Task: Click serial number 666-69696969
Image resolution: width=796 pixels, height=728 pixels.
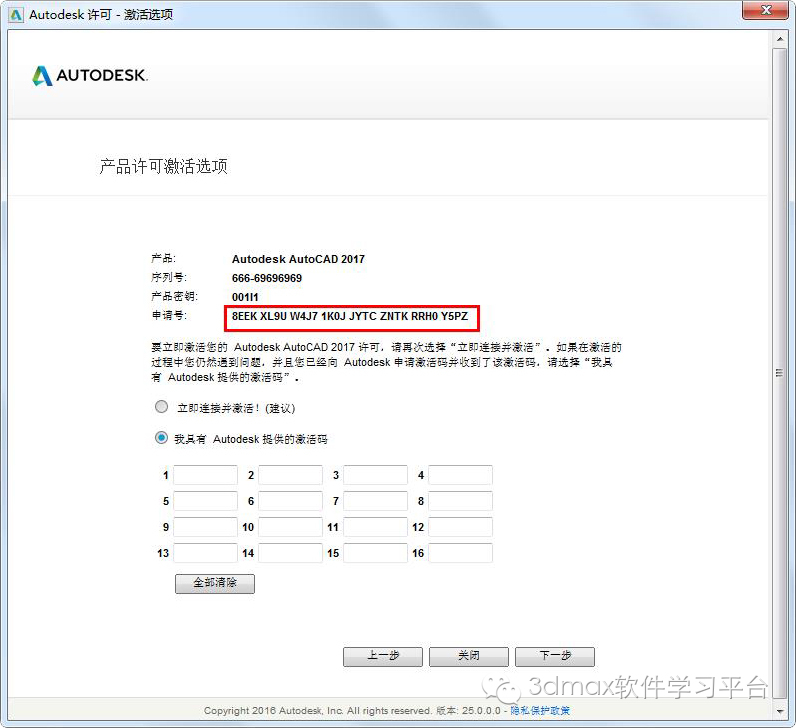Action: (x=267, y=278)
